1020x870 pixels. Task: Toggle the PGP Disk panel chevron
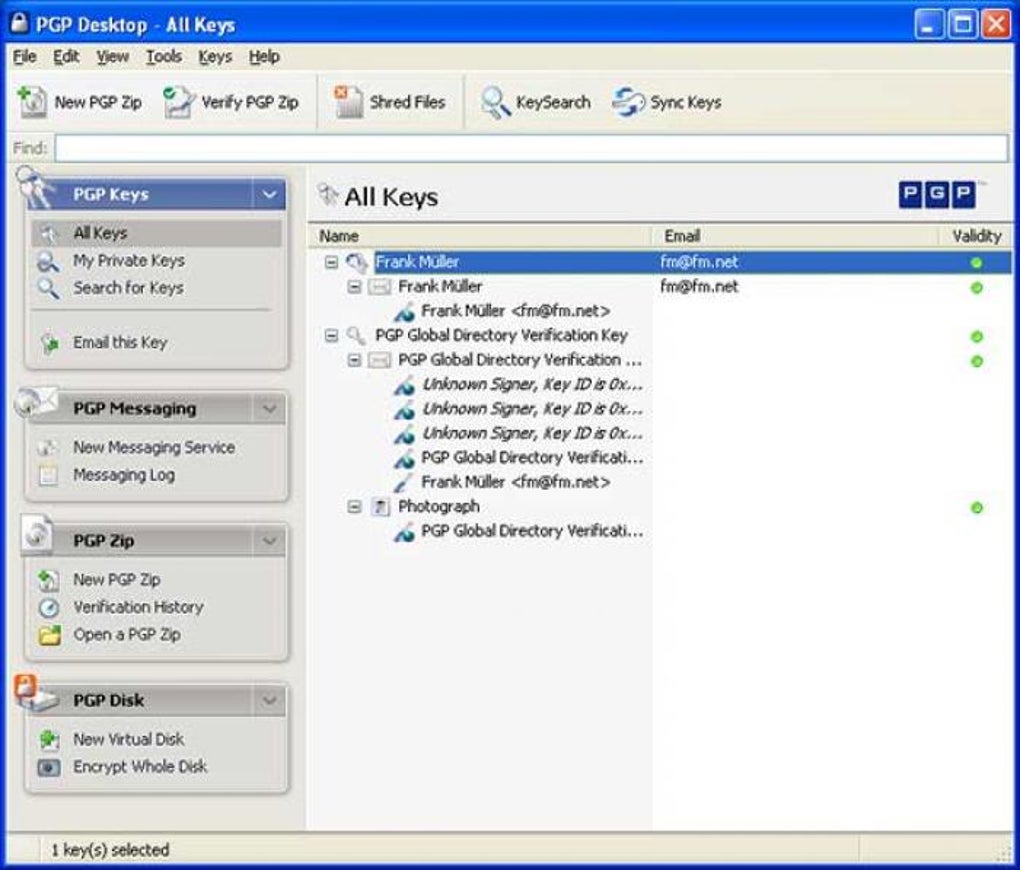269,701
